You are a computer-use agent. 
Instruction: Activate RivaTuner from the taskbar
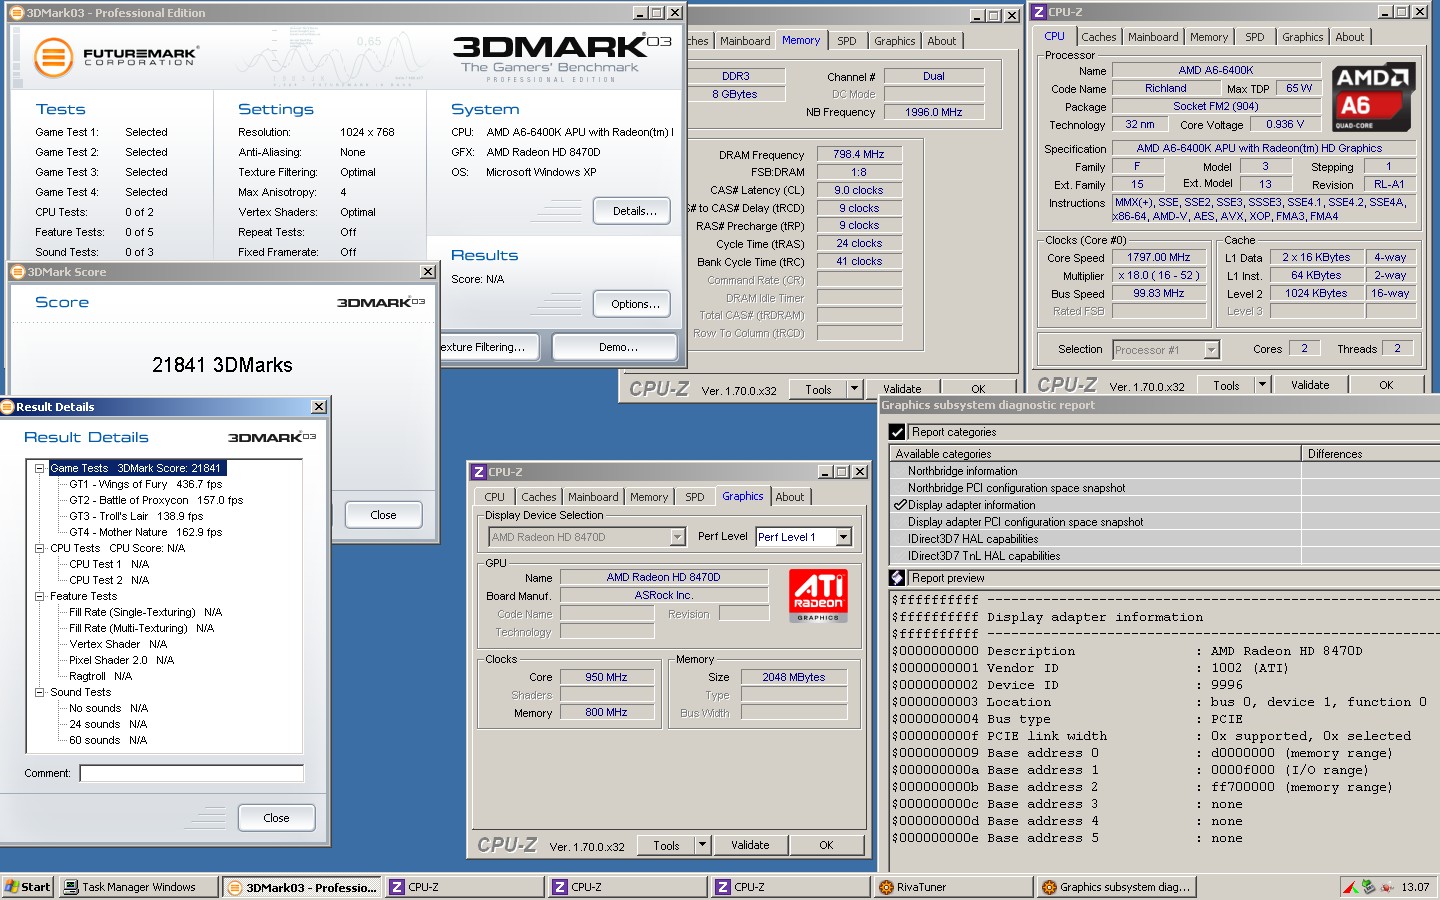click(x=953, y=887)
